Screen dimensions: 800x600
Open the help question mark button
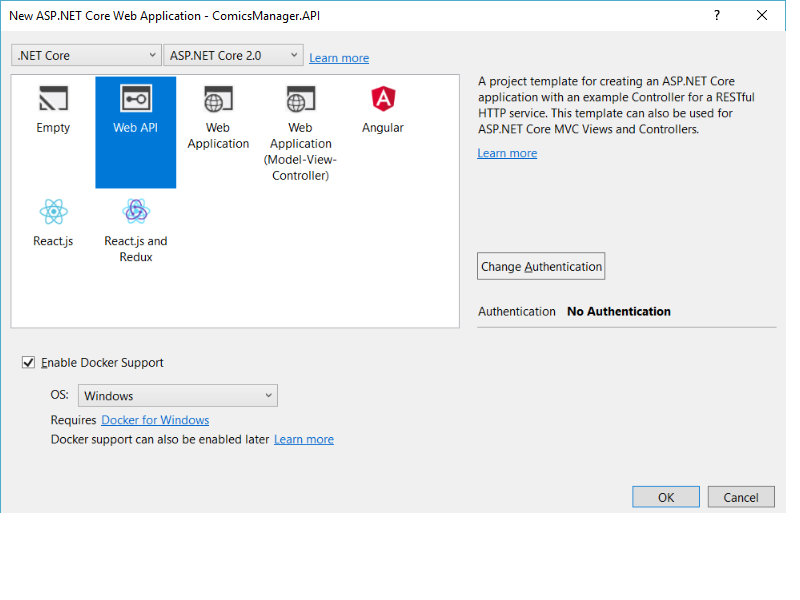(717, 15)
